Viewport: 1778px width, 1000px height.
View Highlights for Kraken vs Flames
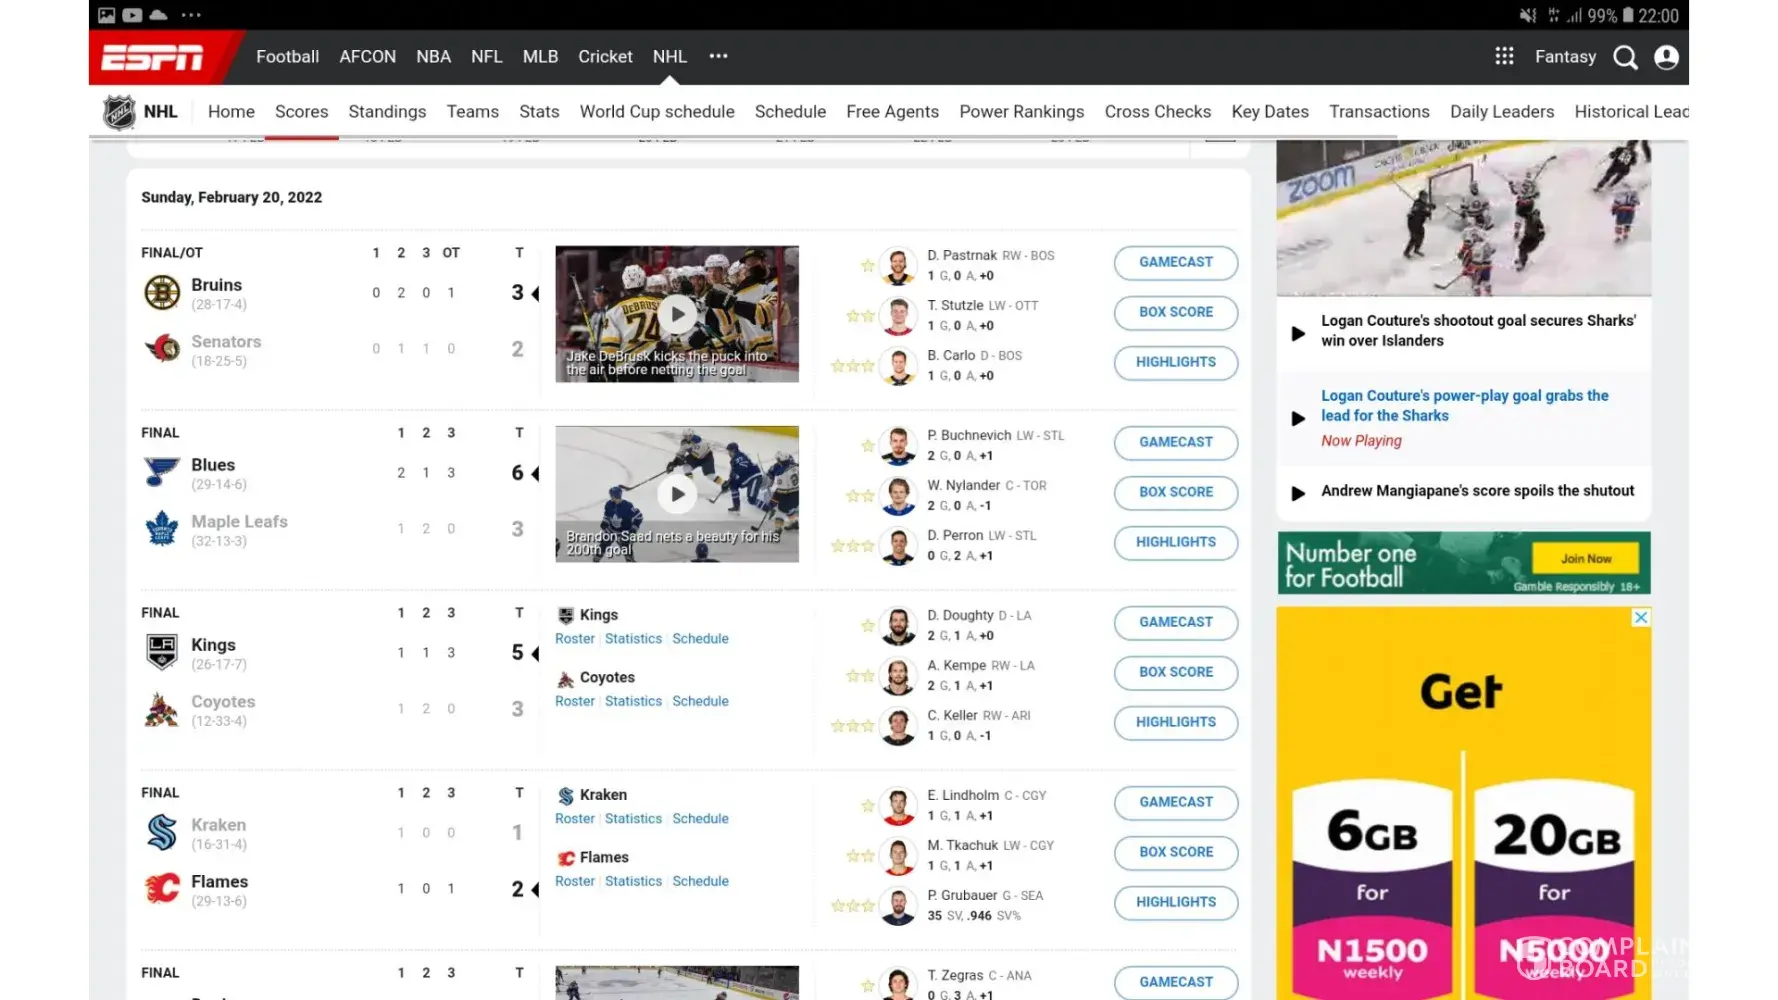click(1175, 902)
